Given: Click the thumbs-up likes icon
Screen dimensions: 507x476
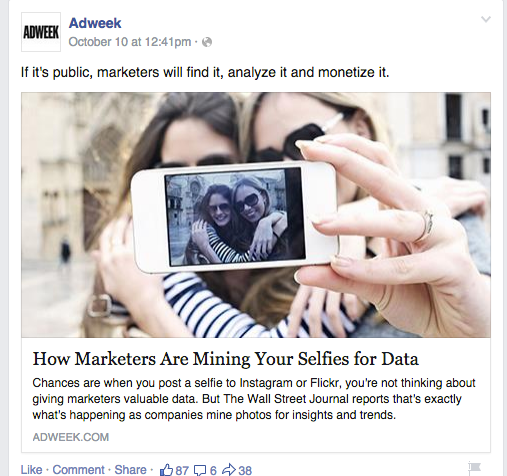Looking at the screenshot, I should (166, 470).
